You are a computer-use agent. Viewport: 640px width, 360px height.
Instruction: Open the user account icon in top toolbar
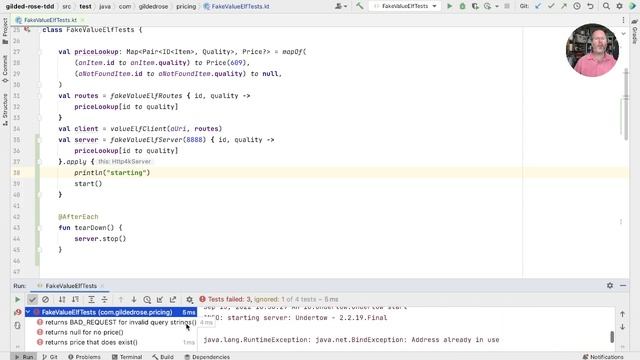click(338, 6)
